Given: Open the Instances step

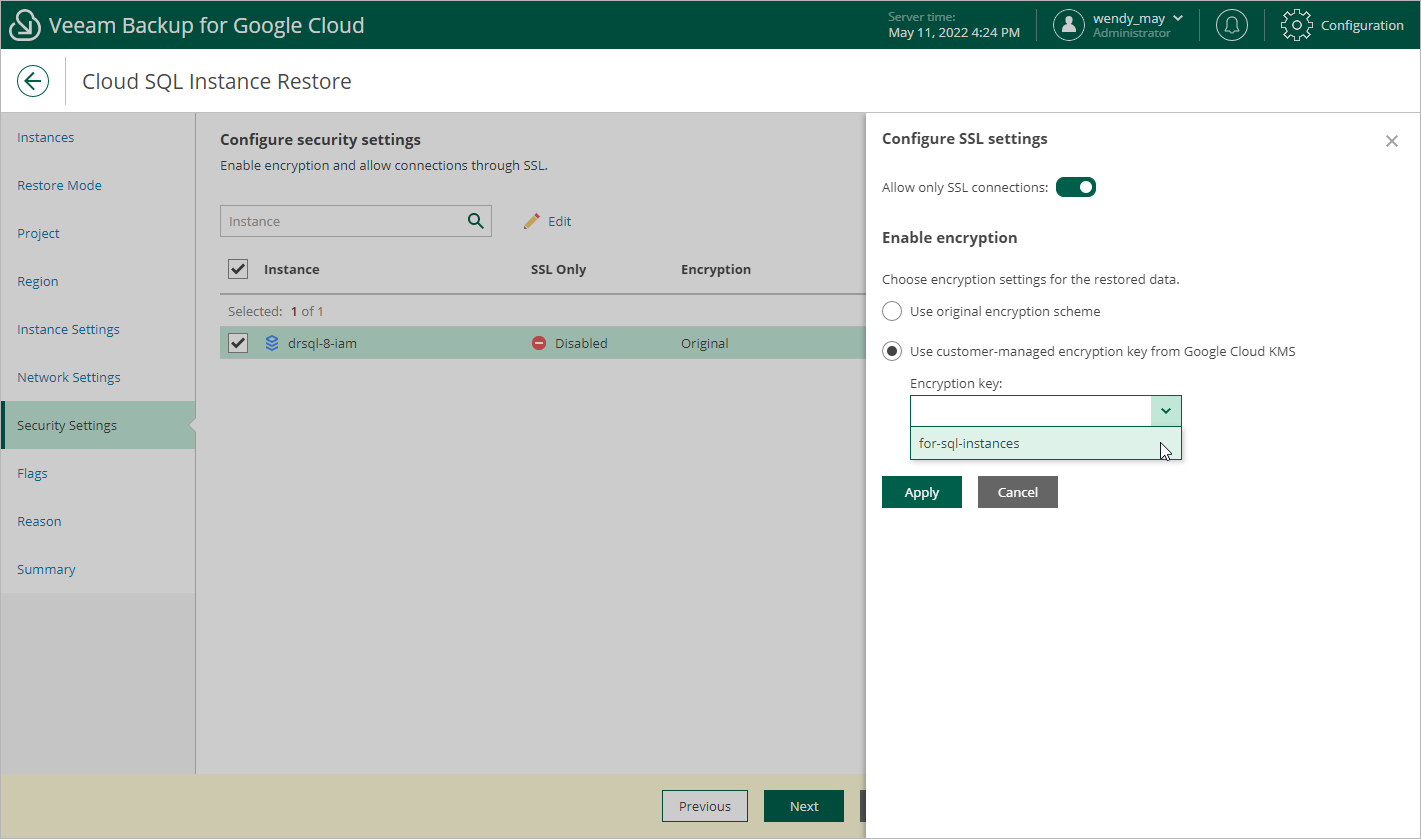Looking at the screenshot, I should [45, 137].
